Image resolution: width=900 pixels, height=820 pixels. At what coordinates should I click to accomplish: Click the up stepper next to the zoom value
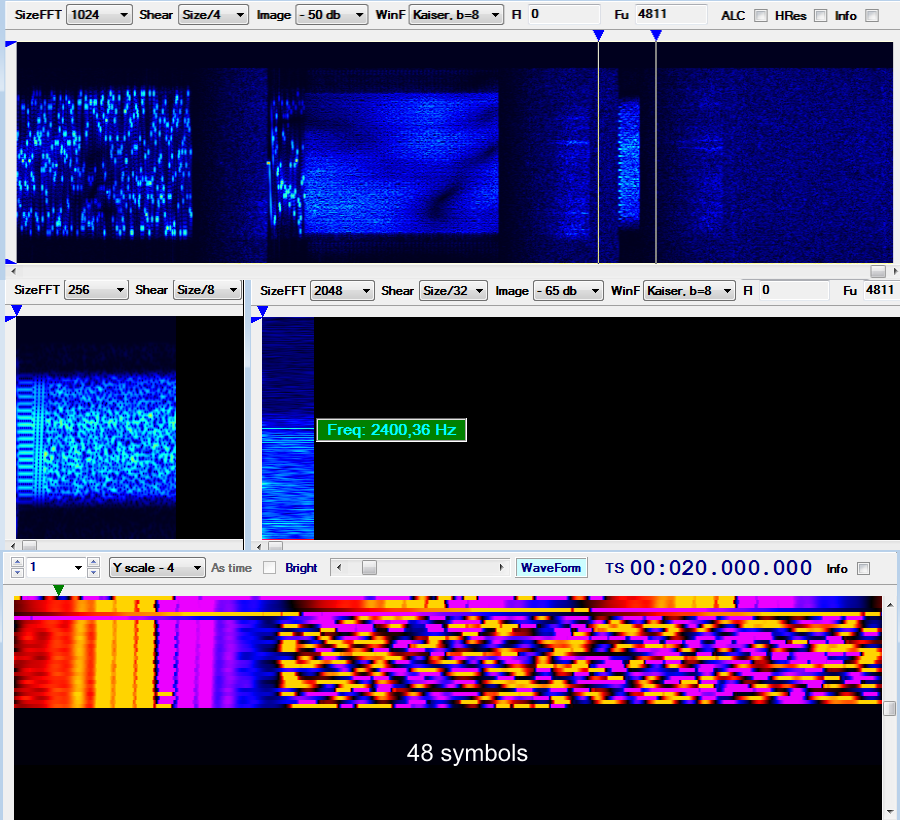point(93,561)
